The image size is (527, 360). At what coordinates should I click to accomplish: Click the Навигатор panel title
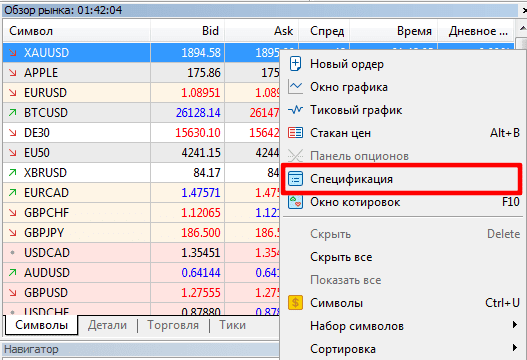(x=31, y=349)
